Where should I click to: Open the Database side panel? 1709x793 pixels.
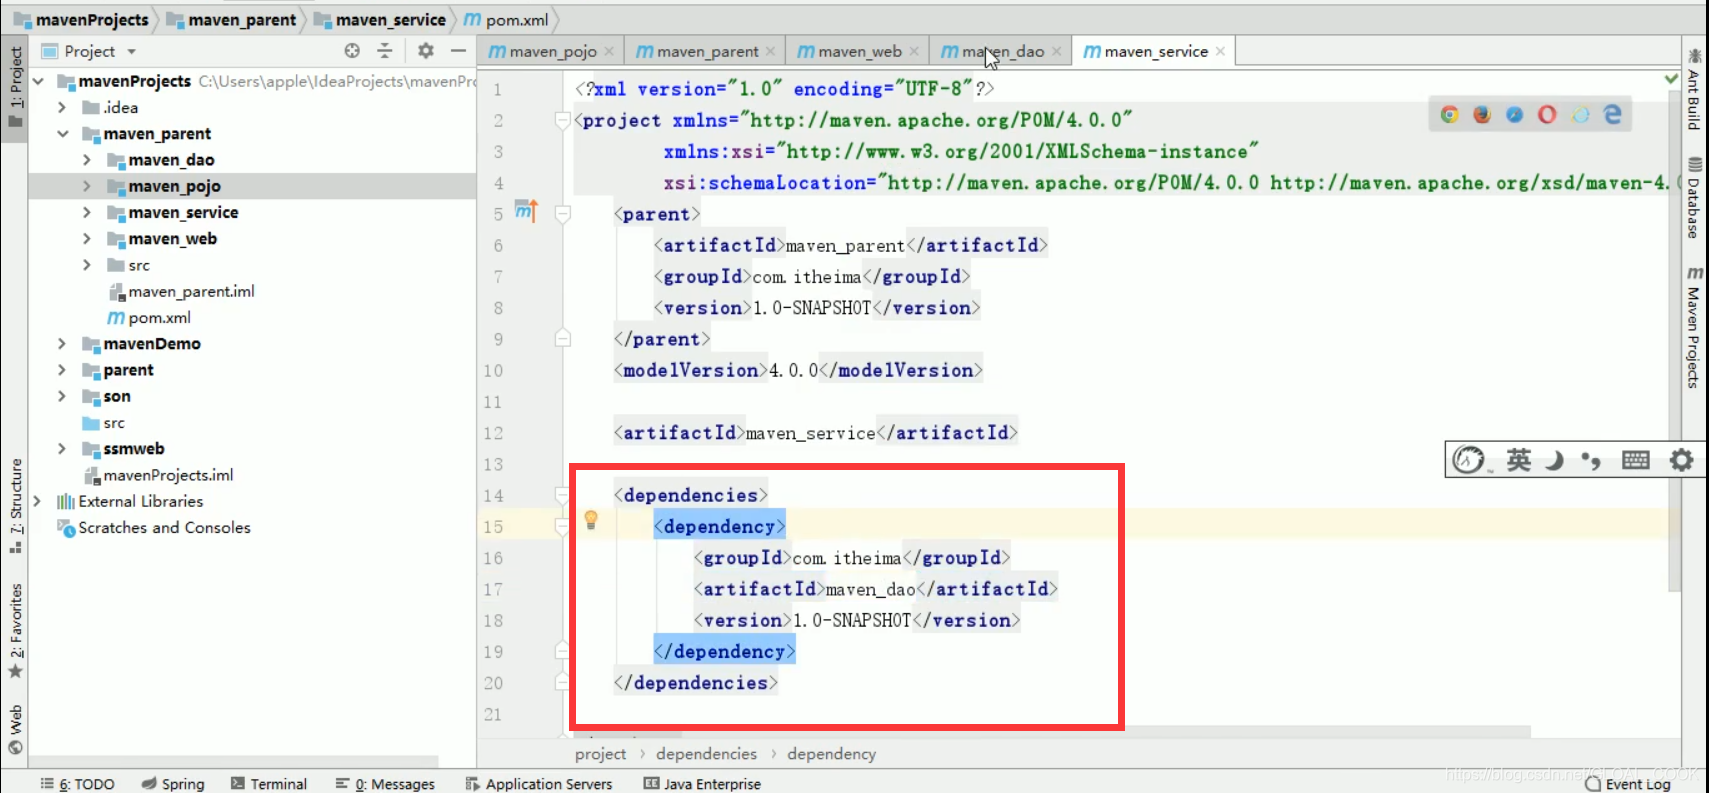point(1693,198)
